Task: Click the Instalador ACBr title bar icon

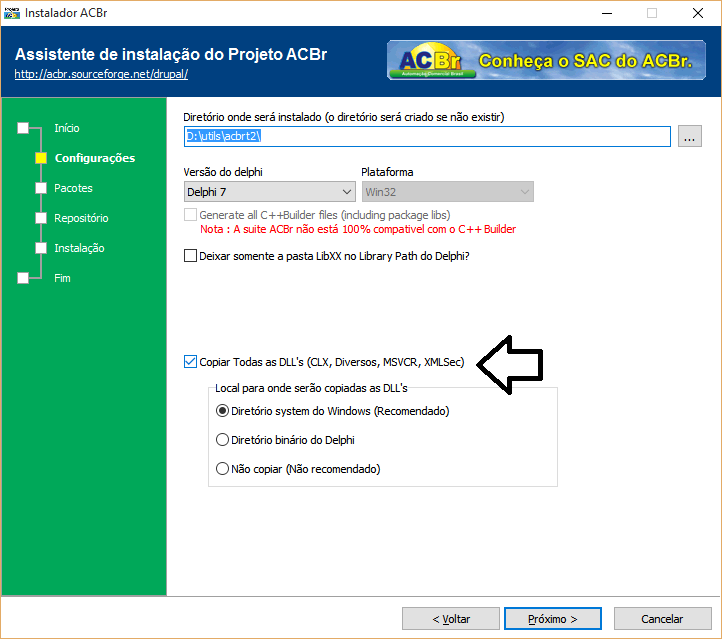Action: pyautogui.click(x=12, y=13)
